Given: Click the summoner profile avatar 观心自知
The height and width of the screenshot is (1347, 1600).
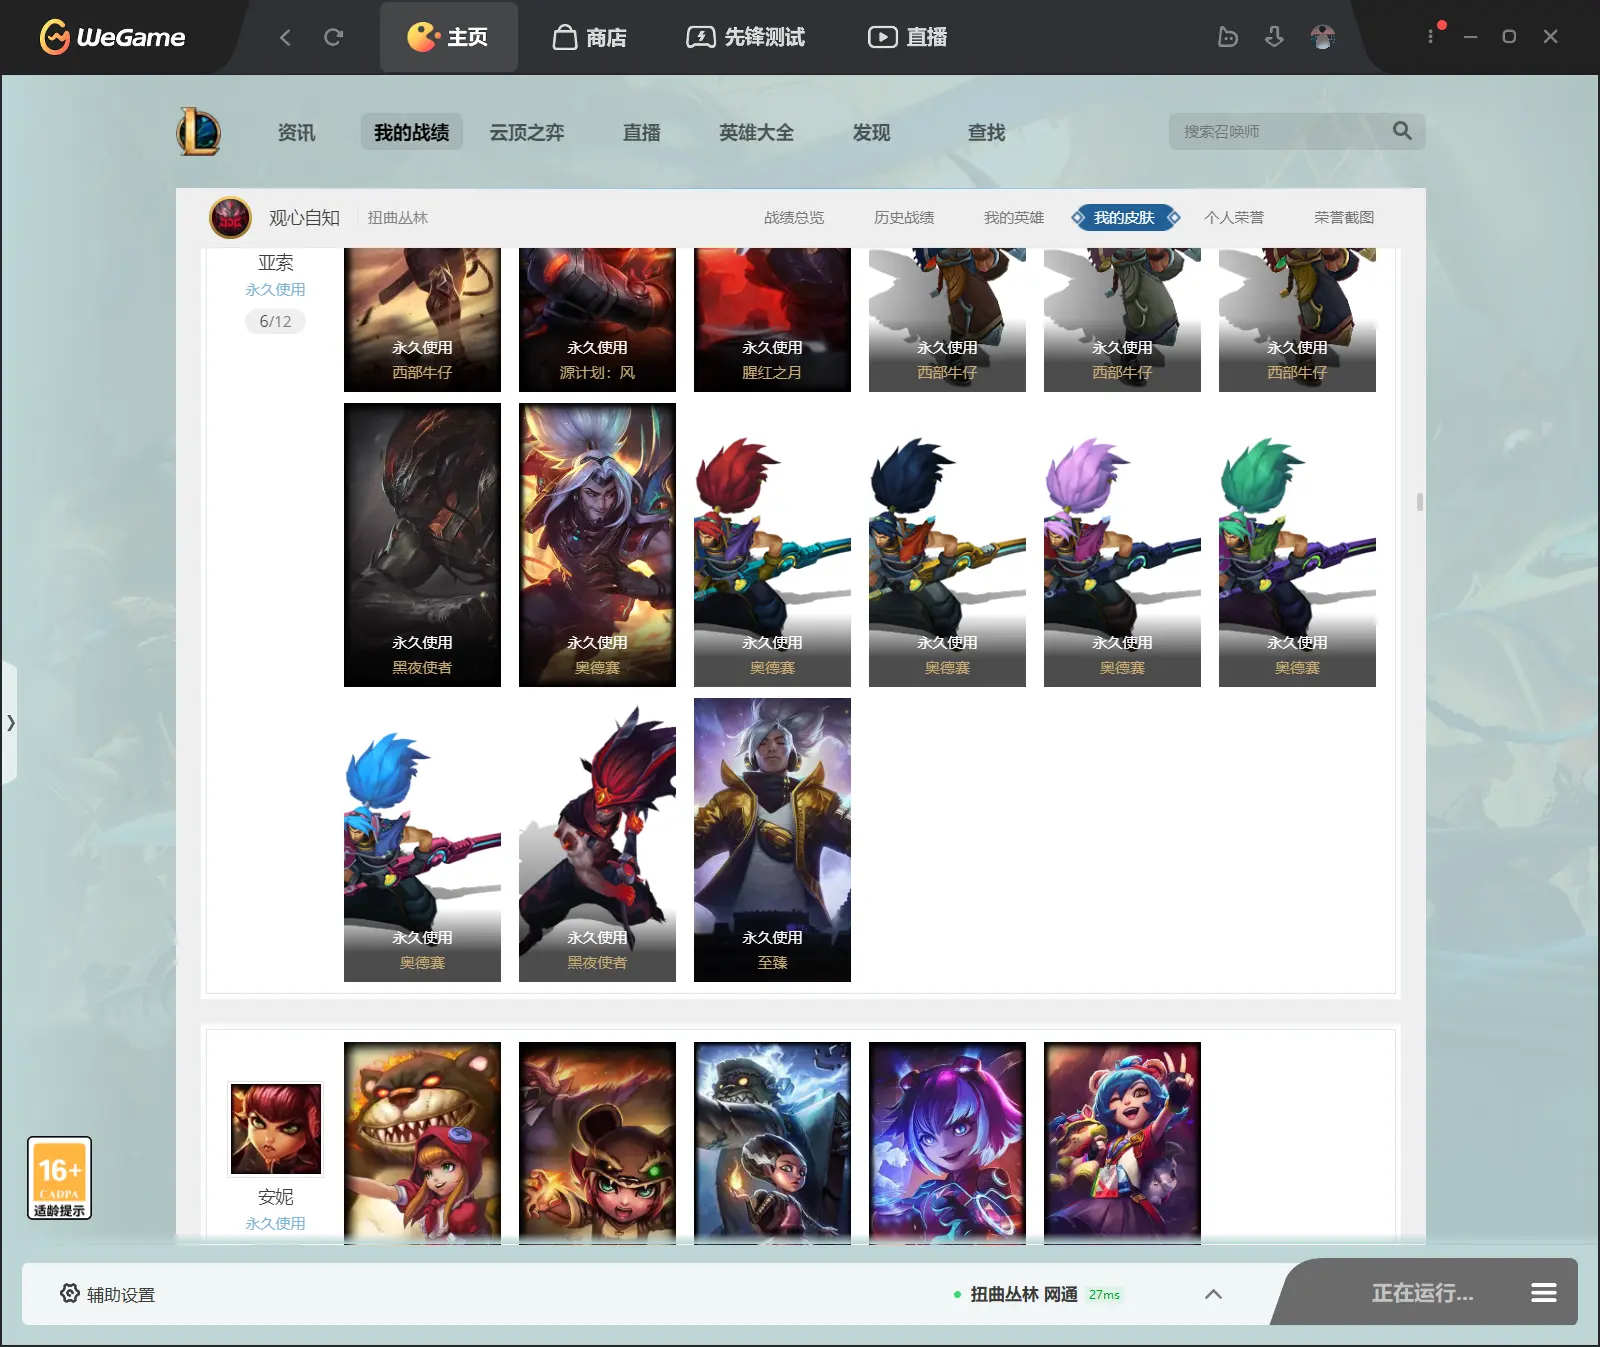Looking at the screenshot, I should (230, 217).
